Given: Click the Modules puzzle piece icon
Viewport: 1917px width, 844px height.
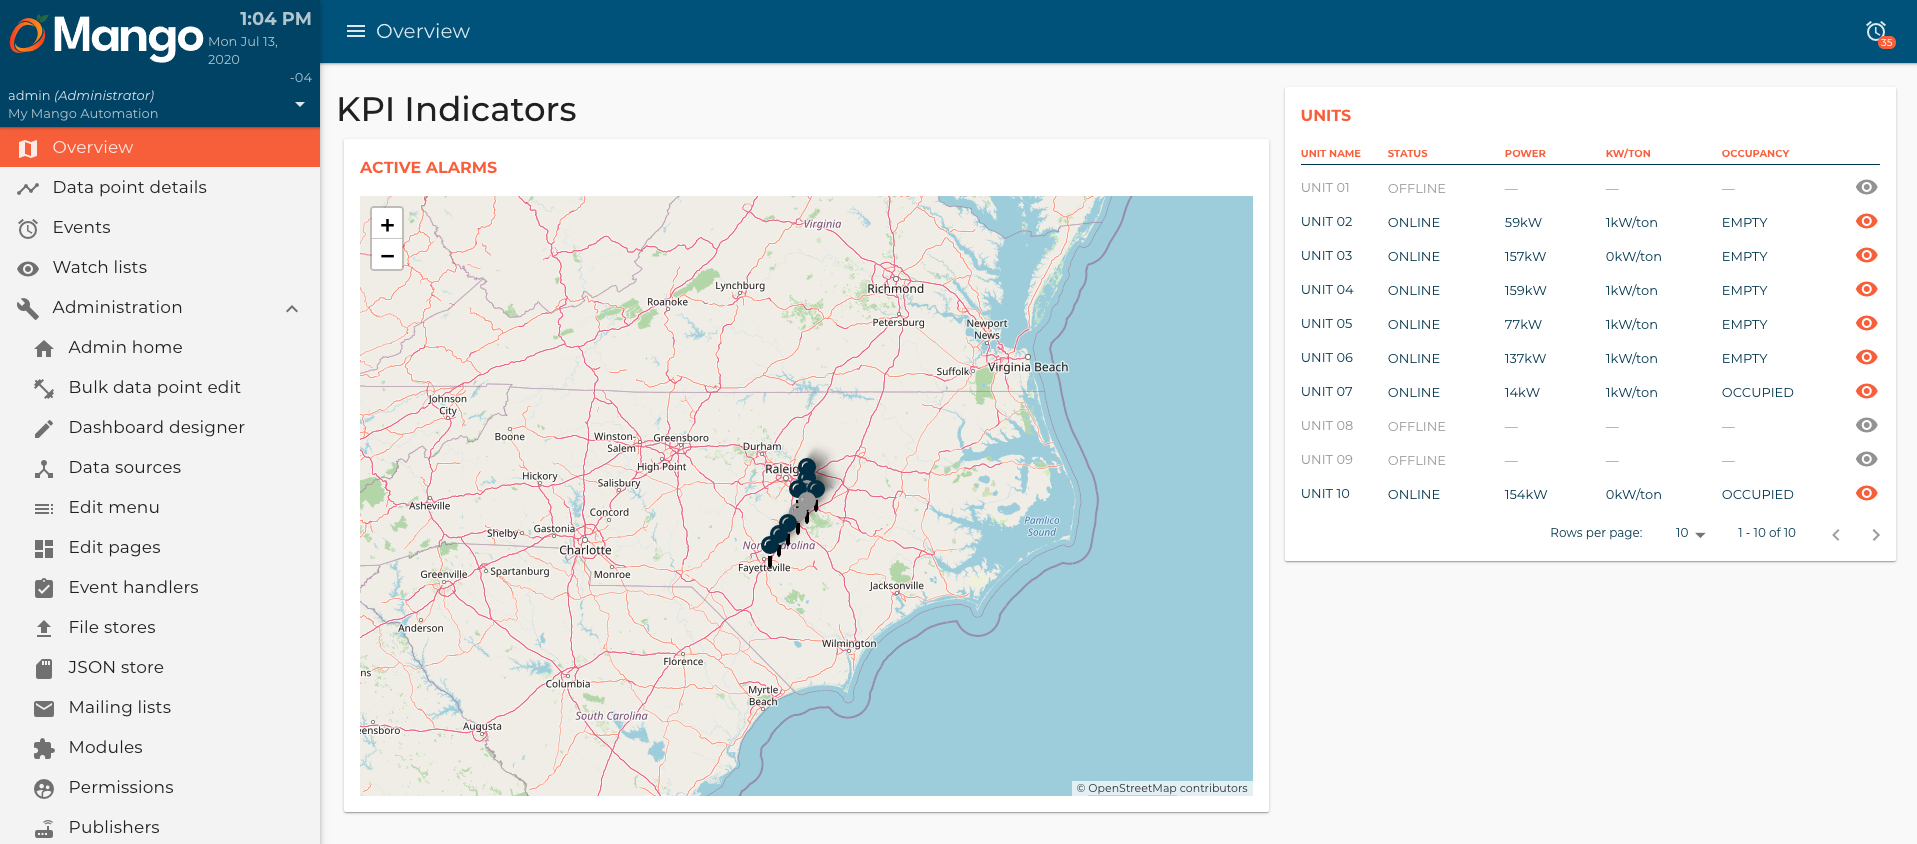Looking at the screenshot, I should coord(44,748).
